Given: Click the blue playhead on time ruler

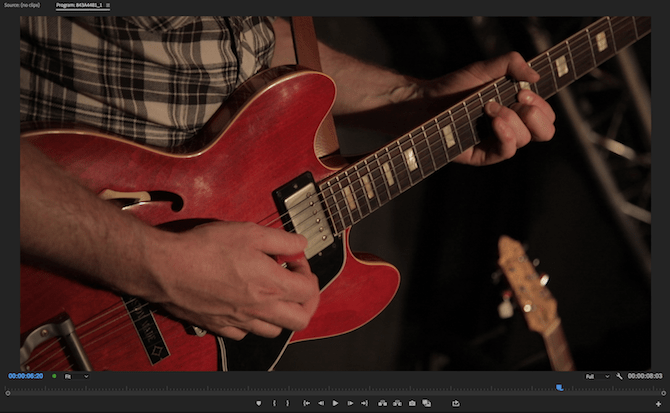Looking at the screenshot, I should pyautogui.click(x=559, y=387).
